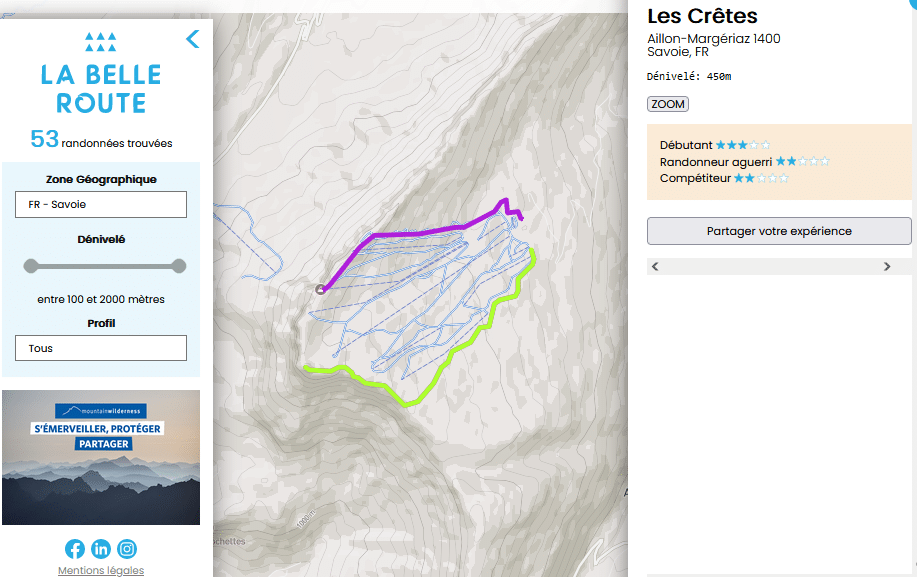Viewport: 917px width, 577px height.
Task: Click the La Belle Route logo
Action: (101, 73)
